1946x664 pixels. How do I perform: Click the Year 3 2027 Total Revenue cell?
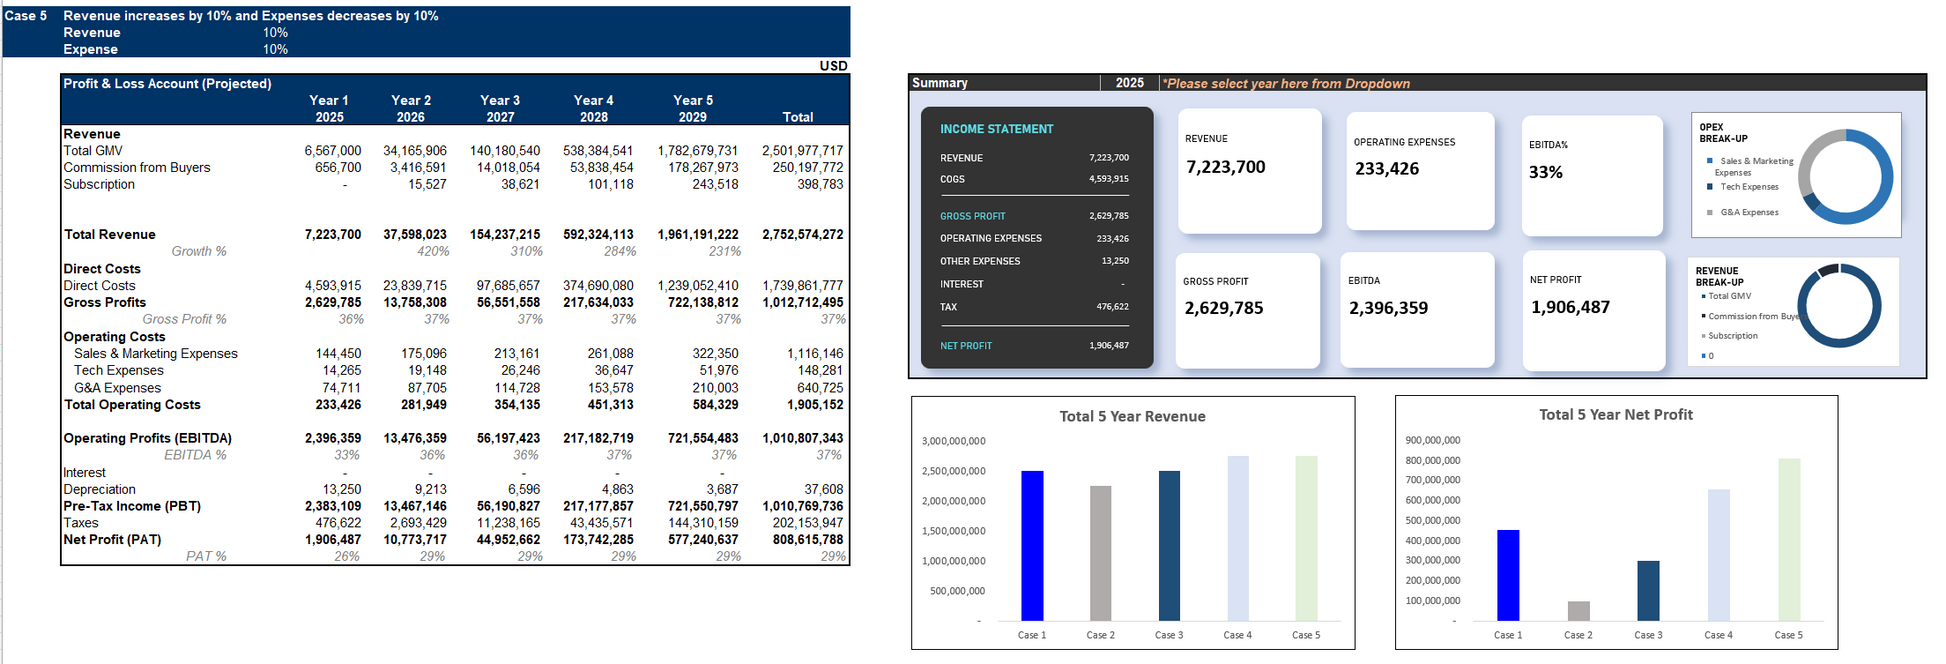[x=504, y=235]
